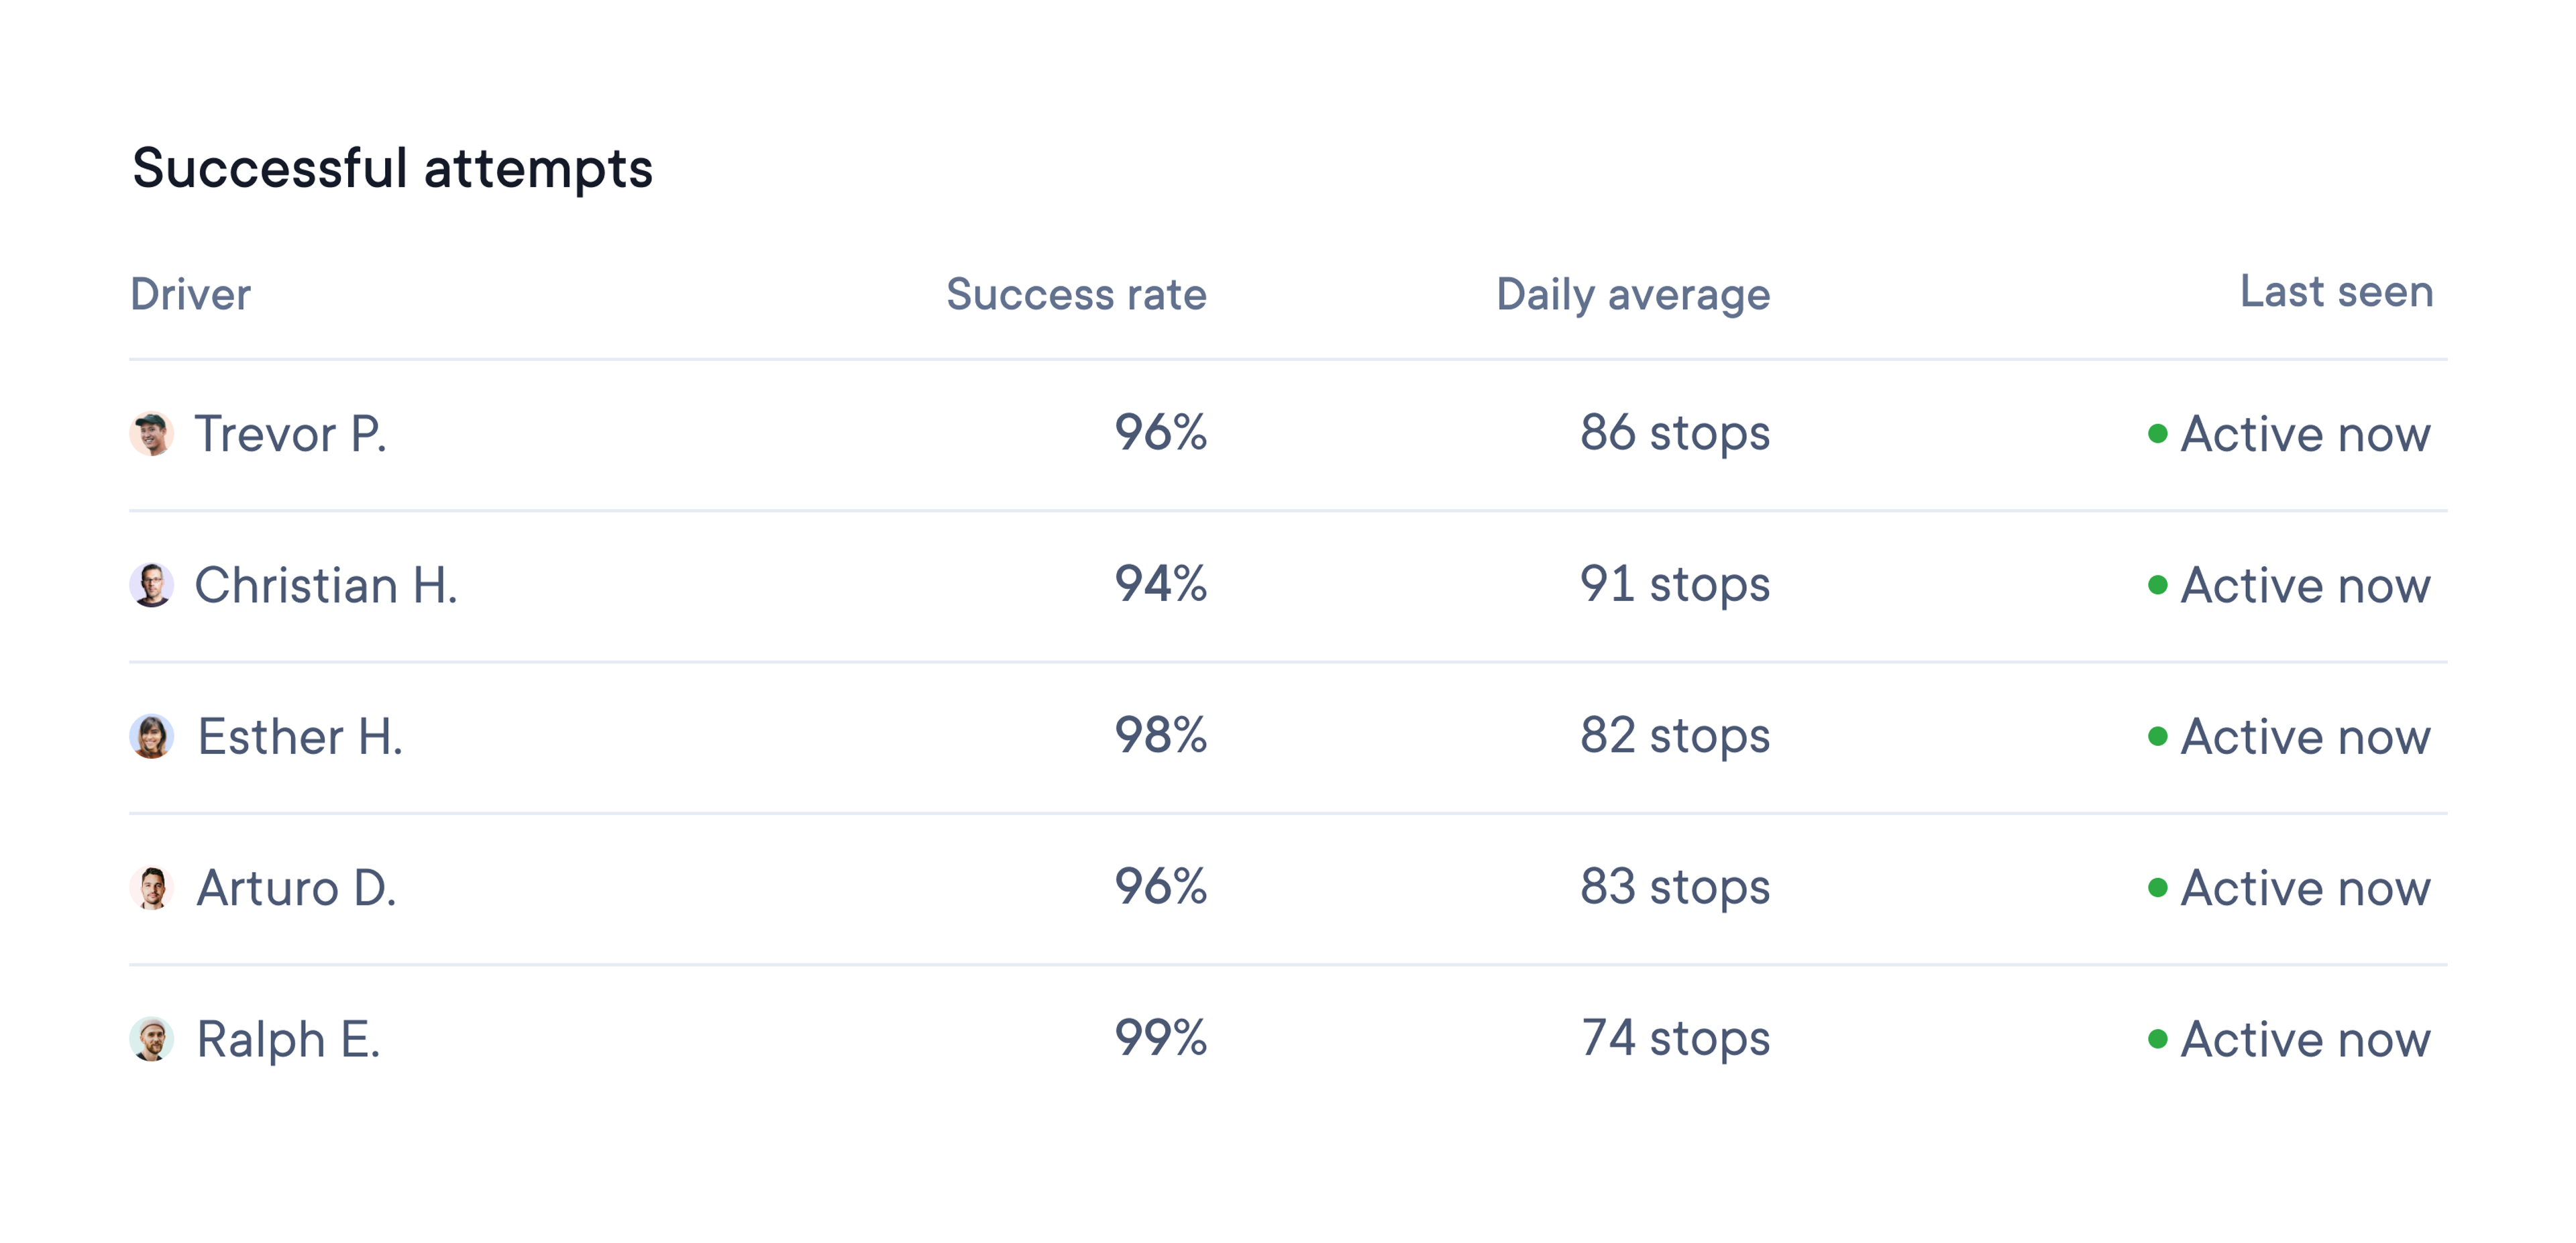Click the Successful attempts heading

394,168
